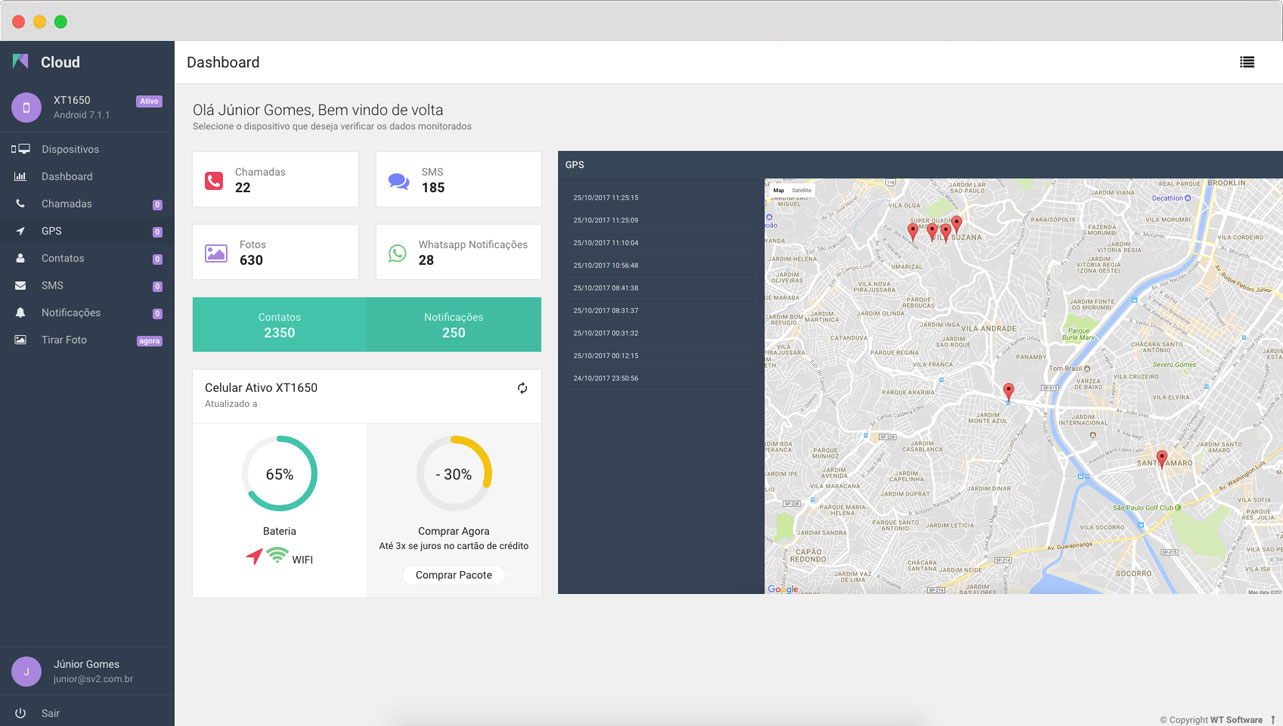The image size is (1283, 726).
Task: Go to Contatos in sidebar menu
Action: click(62, 258)
